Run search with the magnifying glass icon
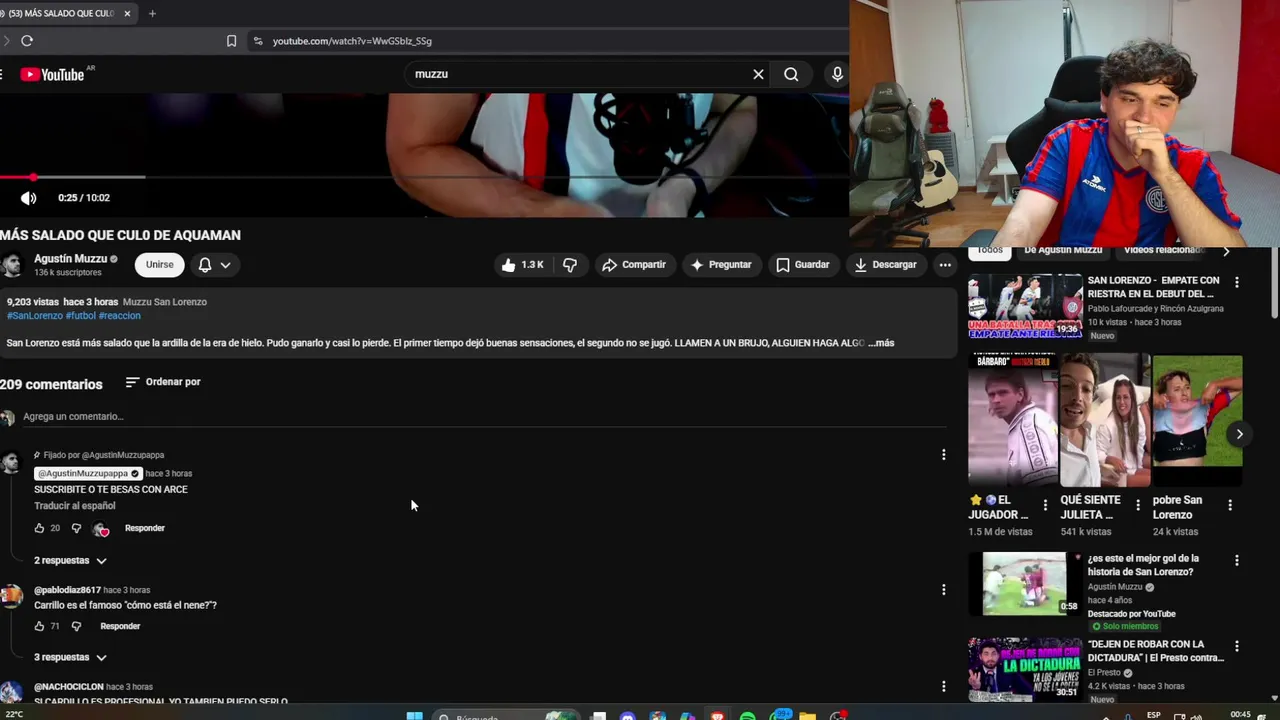The width and height of the screenshot is (1280, 720). click(x=791, y=74)
